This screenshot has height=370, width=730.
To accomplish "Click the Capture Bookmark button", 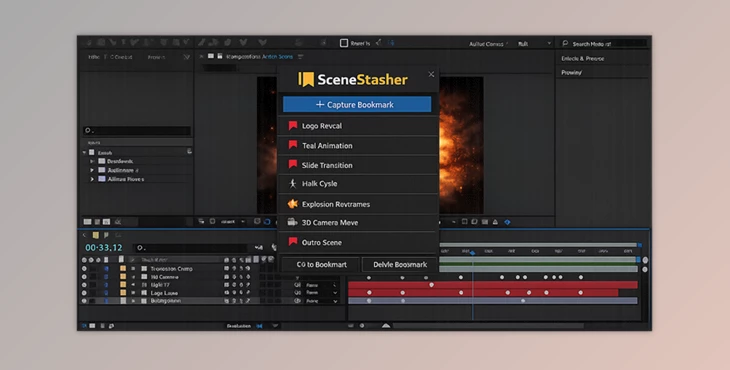I will pos(357,105).
